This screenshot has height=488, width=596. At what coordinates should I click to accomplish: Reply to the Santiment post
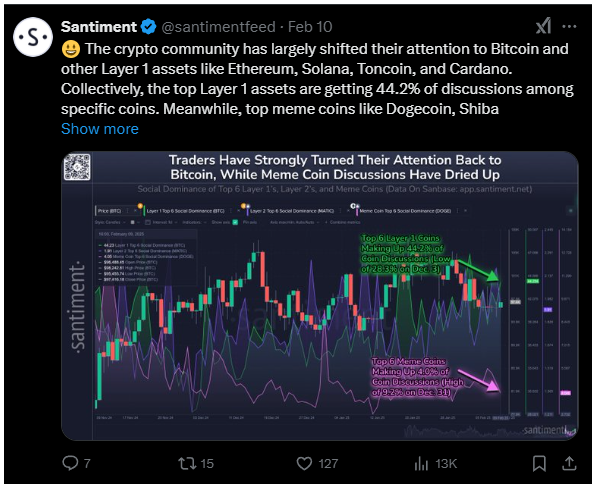tap(76, 463)
